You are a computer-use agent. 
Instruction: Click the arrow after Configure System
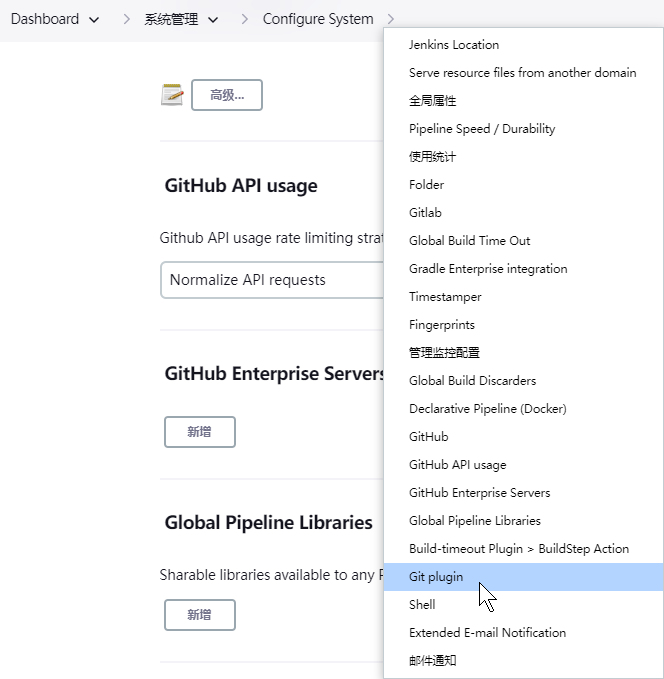(390, 19)
